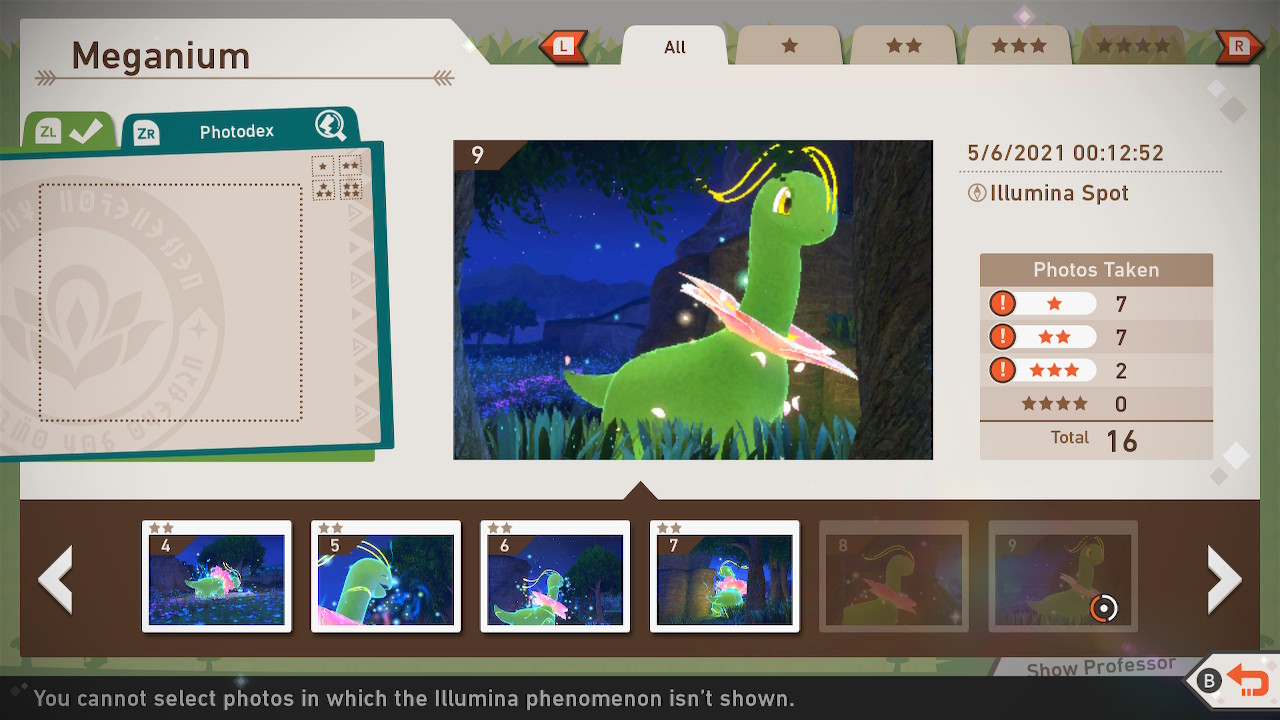Screen dimensions: 1280x720
Task: Click the one-star slot in Photodex grid
Action: pyautogui.click(x=322, y=166)
